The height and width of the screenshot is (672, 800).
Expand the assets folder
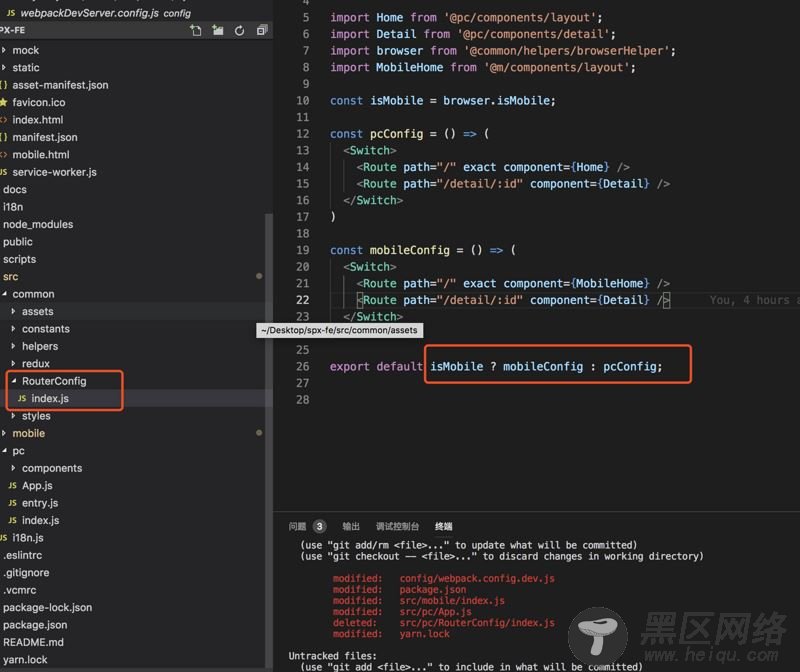(x=37, y=312)
